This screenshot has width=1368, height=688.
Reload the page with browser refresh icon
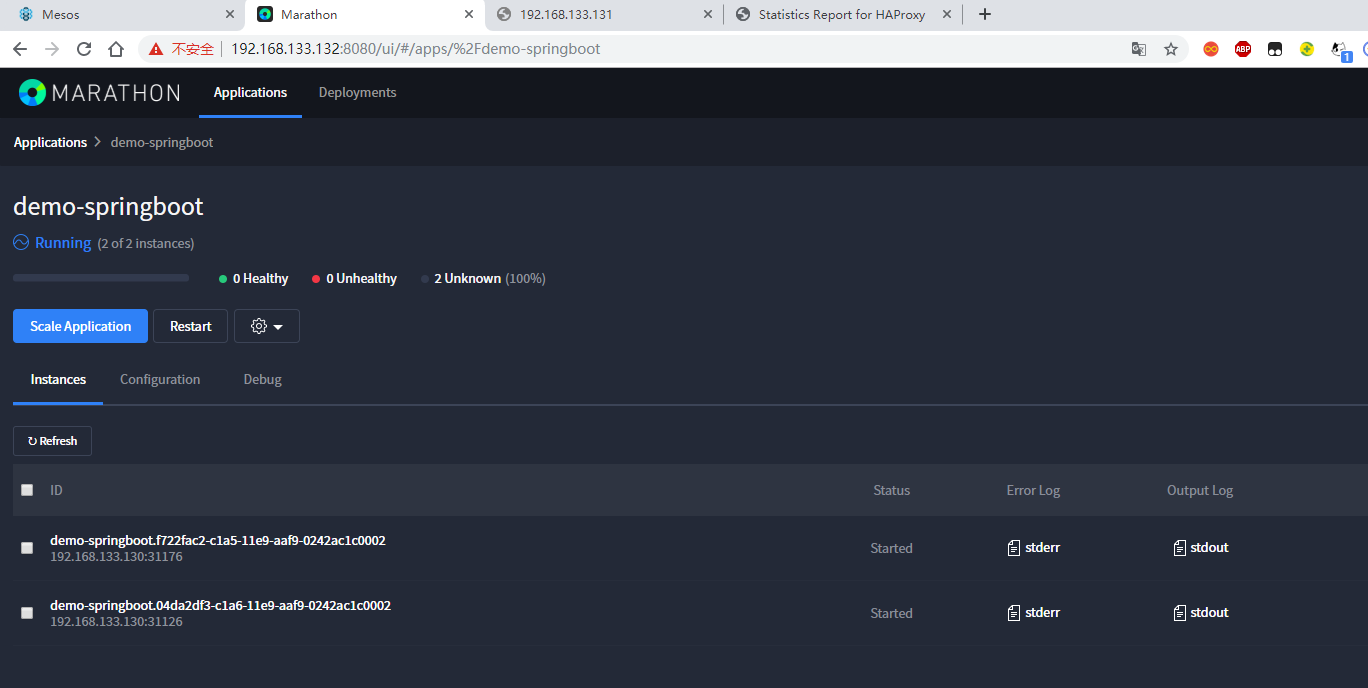coord(84,49)
